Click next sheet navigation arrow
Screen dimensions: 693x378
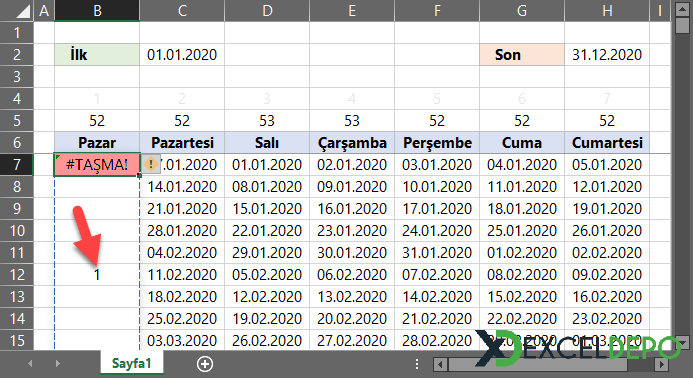click(x=58, y=364)
